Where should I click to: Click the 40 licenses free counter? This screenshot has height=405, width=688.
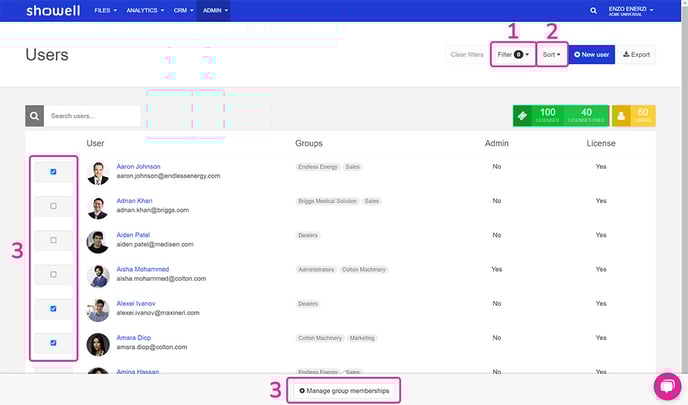586,116
